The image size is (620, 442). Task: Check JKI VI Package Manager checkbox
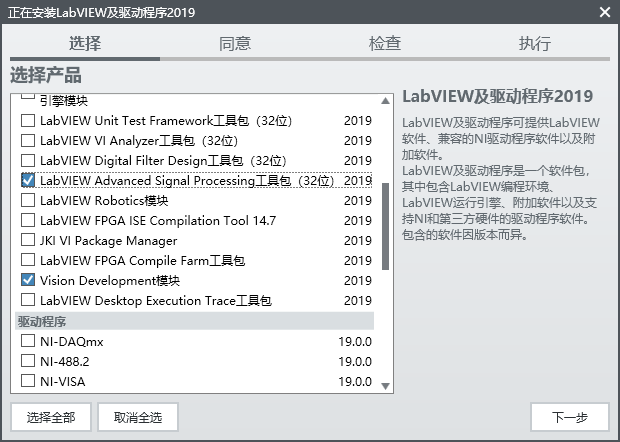28,240
